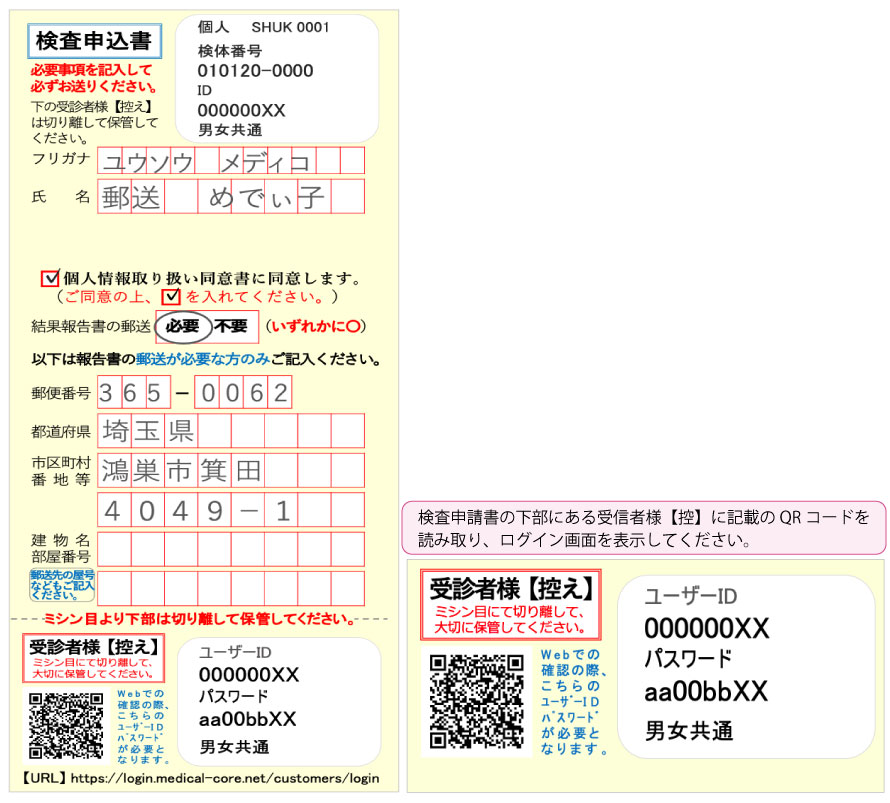Click user ID 000000XX on small stub
The height and width of the screenshot is (803, 890).
(249, 675)
